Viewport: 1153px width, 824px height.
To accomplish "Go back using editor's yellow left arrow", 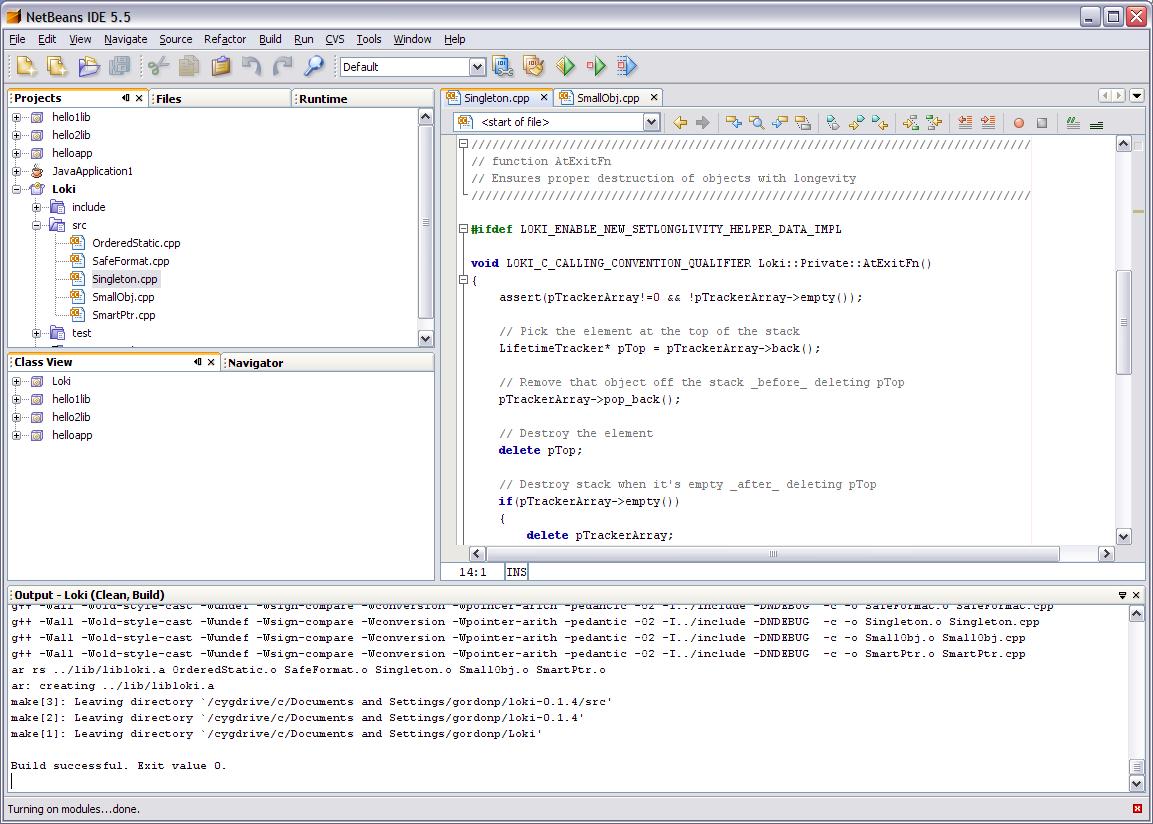I will (680, 123).
